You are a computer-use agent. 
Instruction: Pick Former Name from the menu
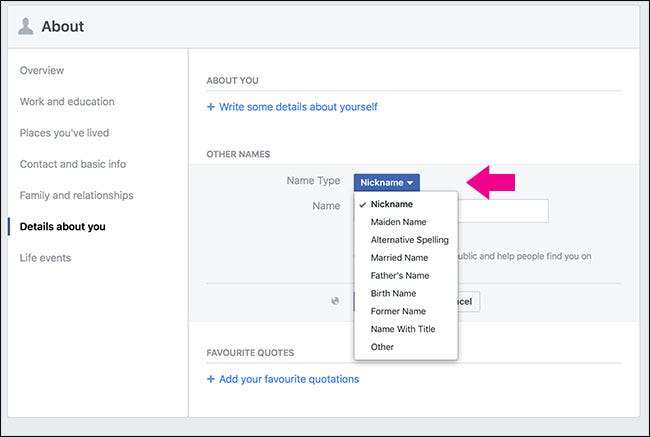point(400,311)
